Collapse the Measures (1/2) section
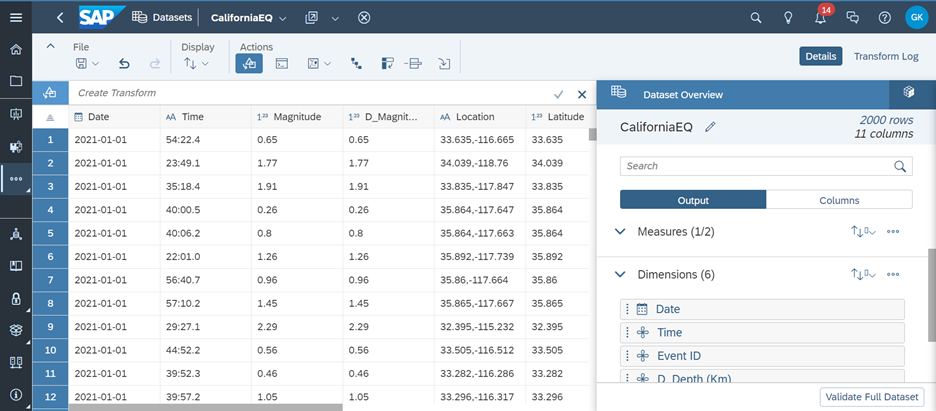936x411 pixels. 620,231
